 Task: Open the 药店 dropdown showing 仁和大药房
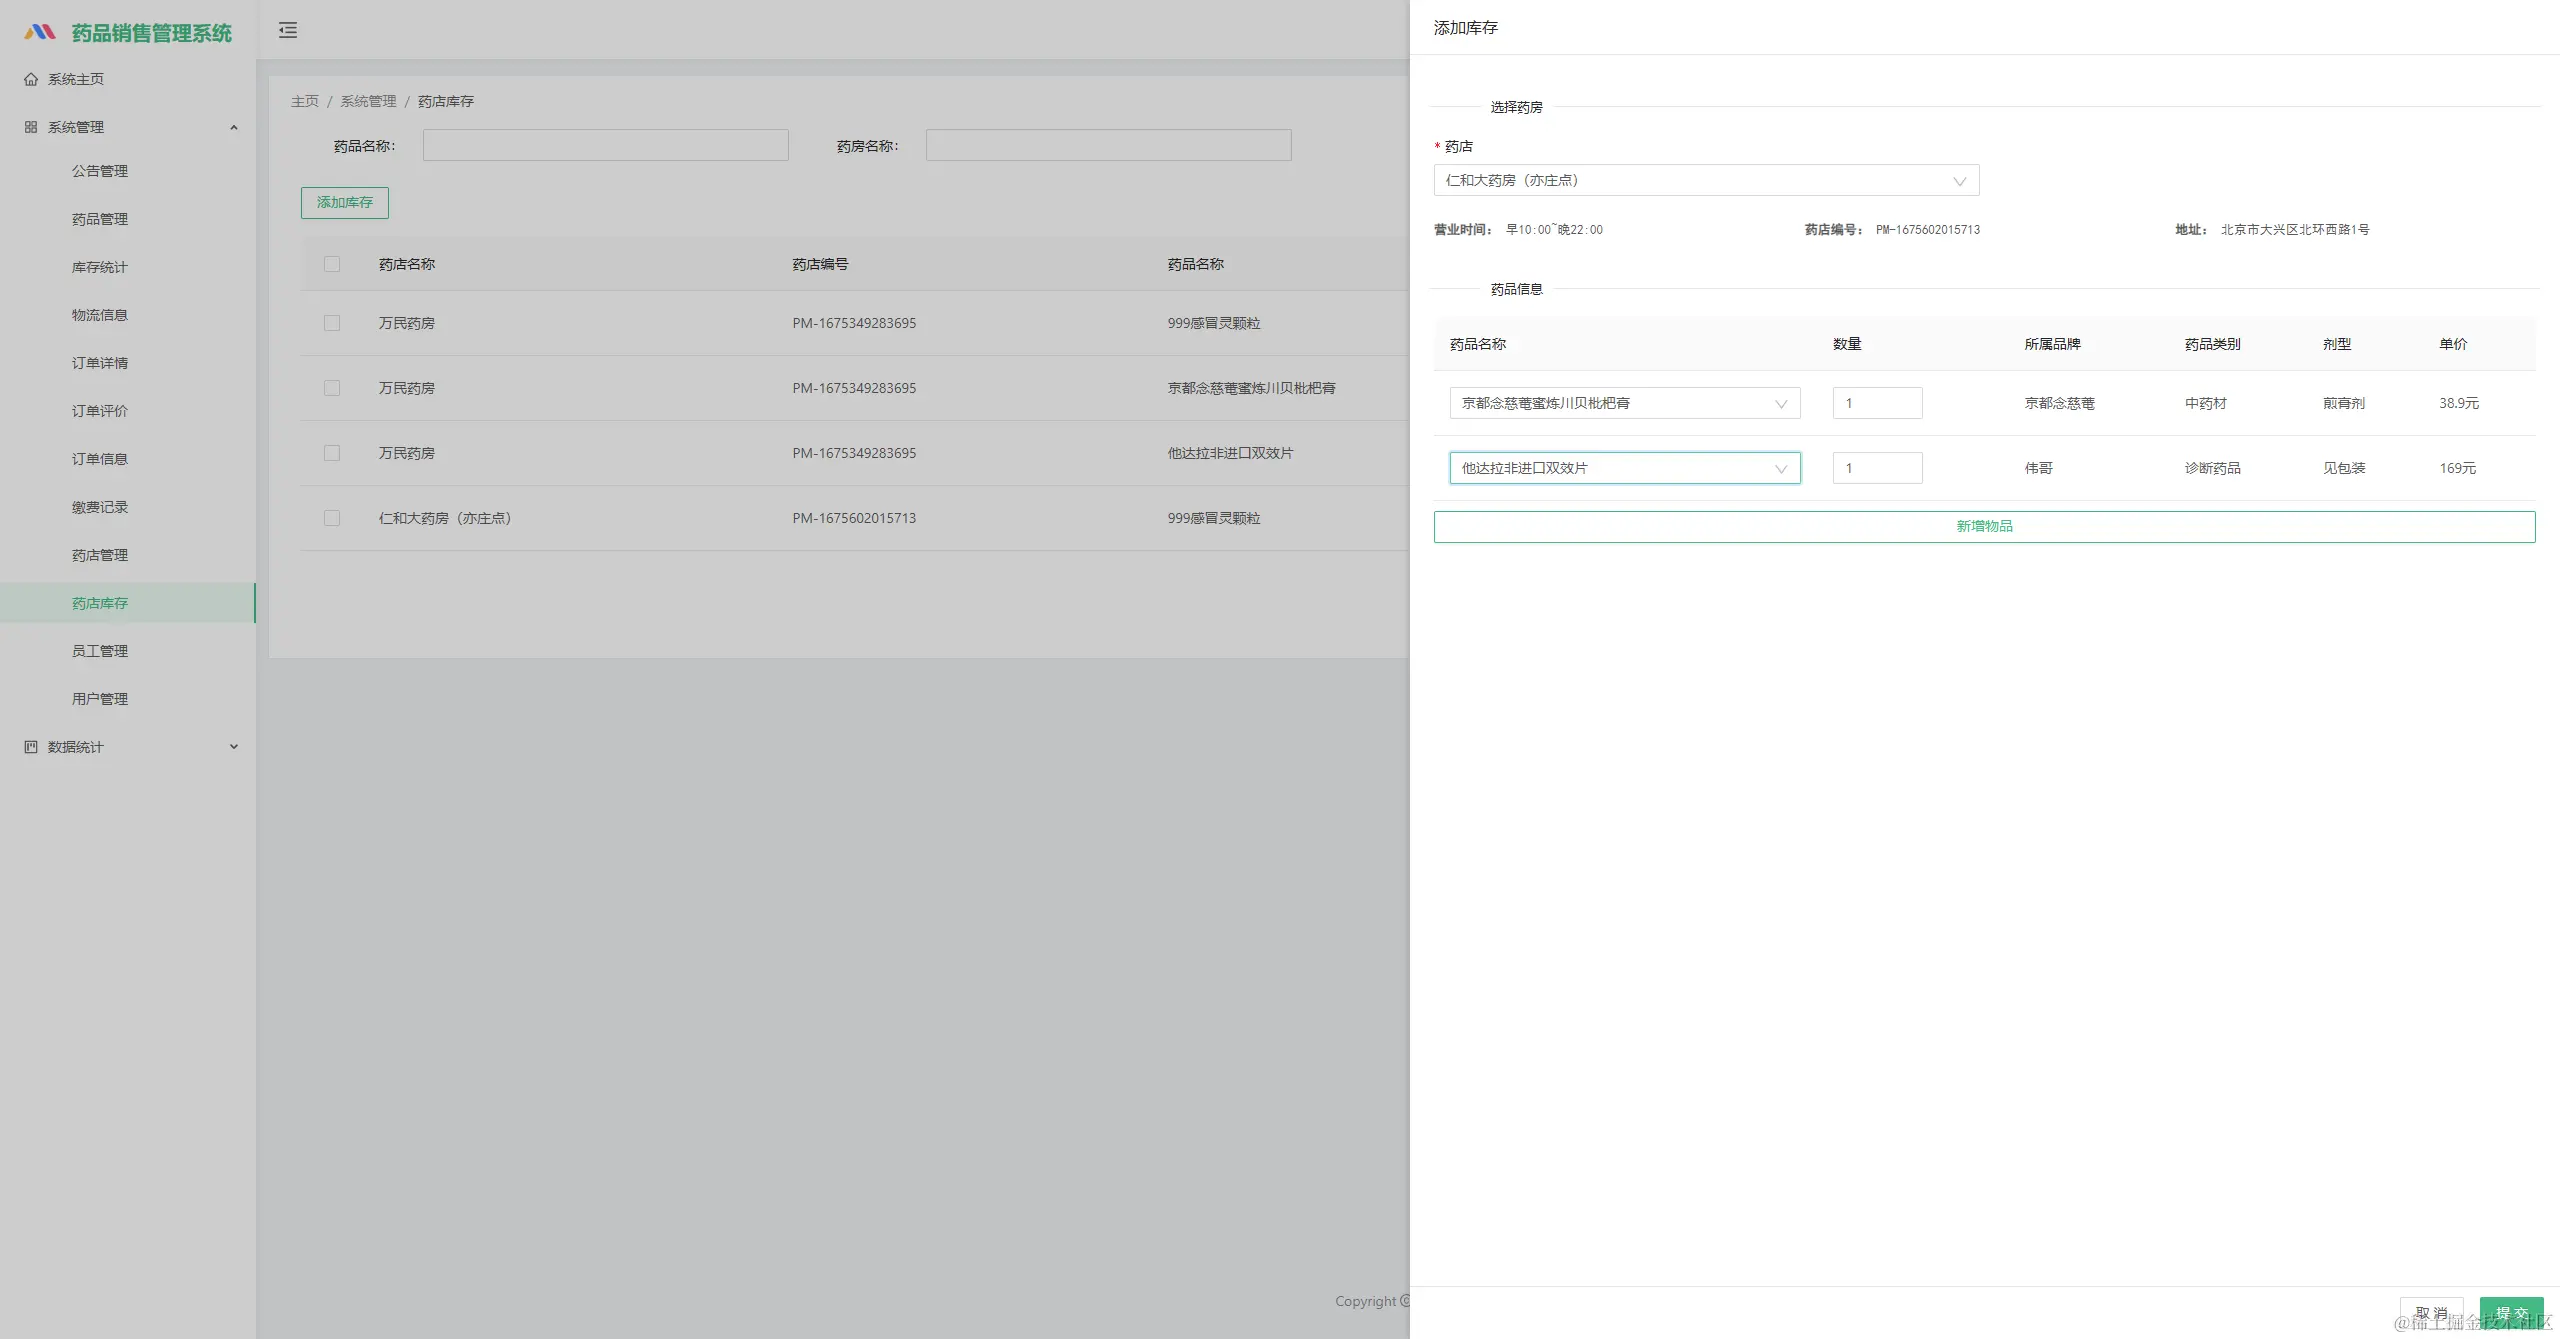coord(1705,180)
